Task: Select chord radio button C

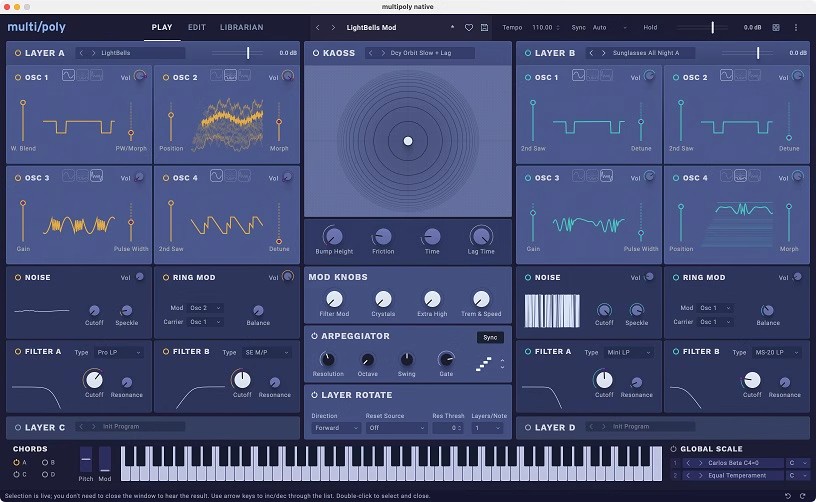Action: (18, 475)
